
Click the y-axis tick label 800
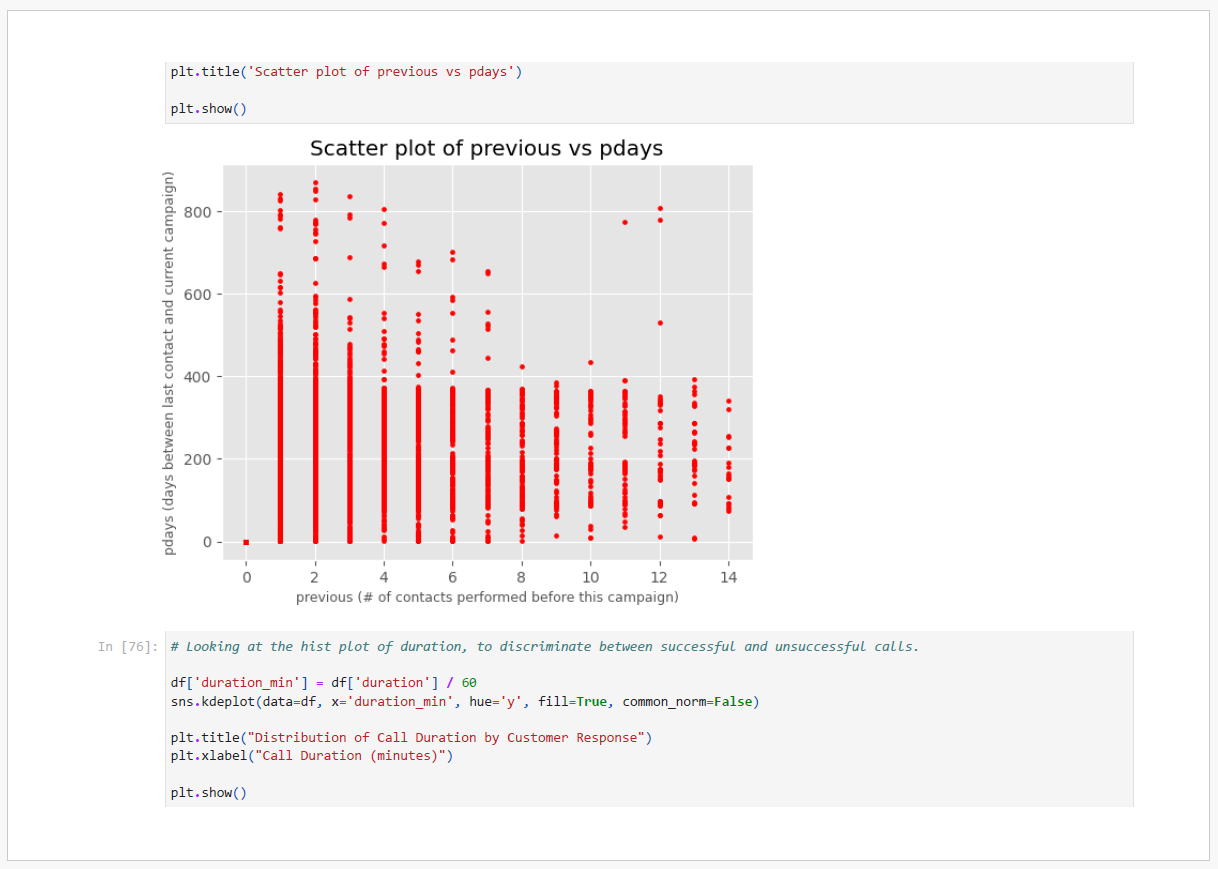click(196, 212)
